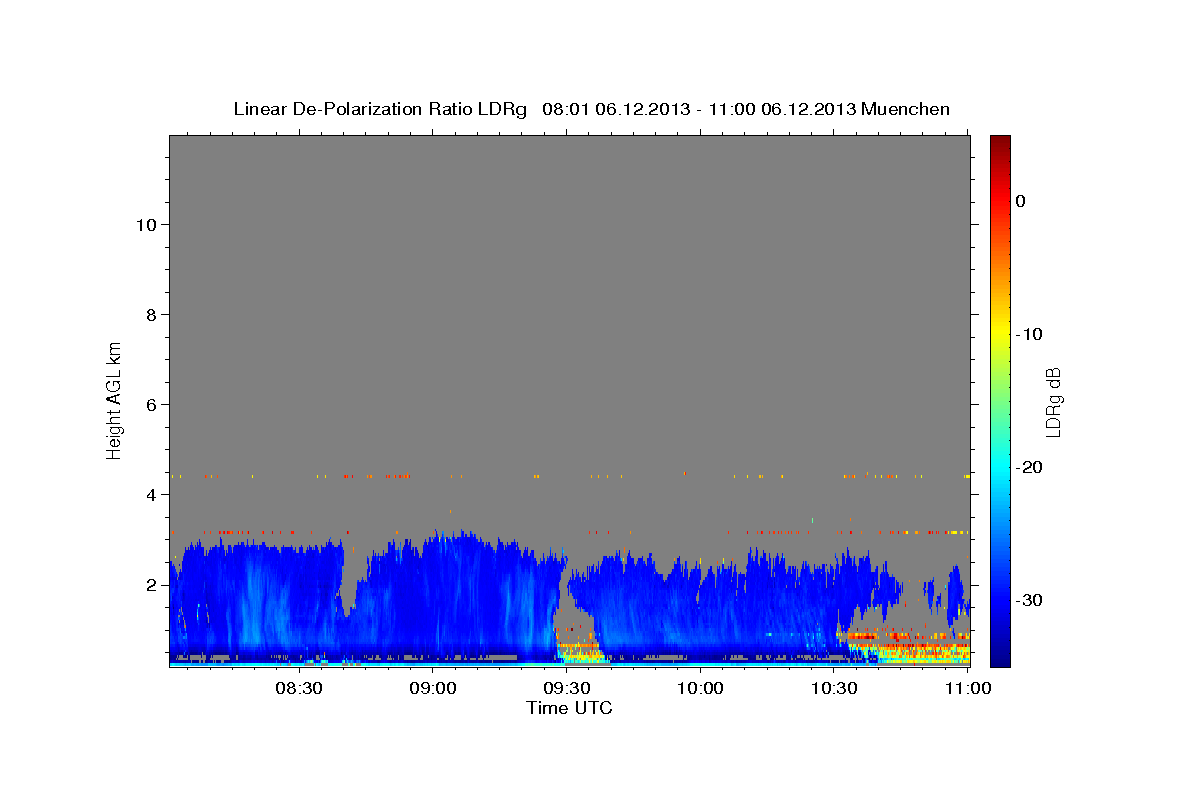The image size is (1200, 800).
Task: Click the 'LDRg dB' colorbar label
Action: [1053, 402]
